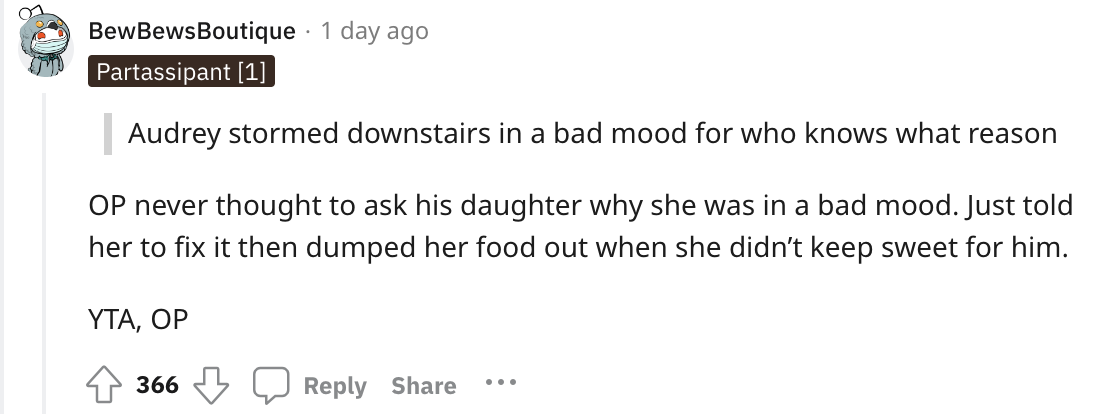Open the '1 day ago' timestamp permalink
Viewport: 1094px width, 414px height.
[374, 31]
